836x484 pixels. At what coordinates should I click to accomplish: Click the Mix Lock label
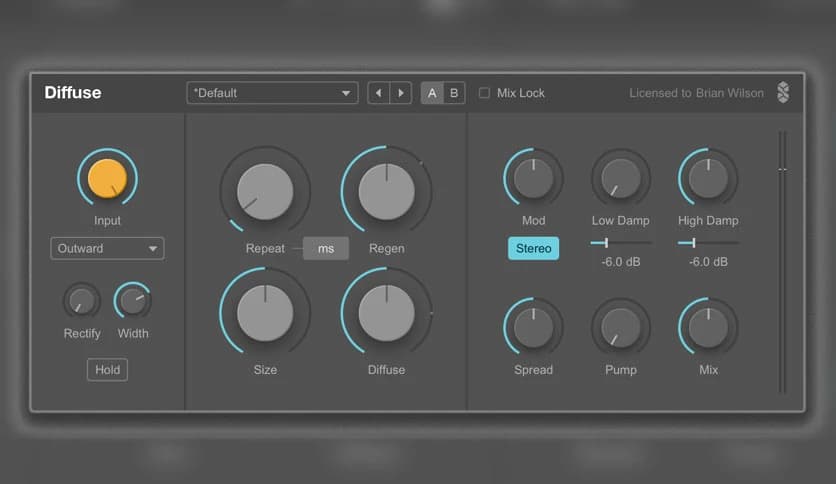[x=521, y=93]
